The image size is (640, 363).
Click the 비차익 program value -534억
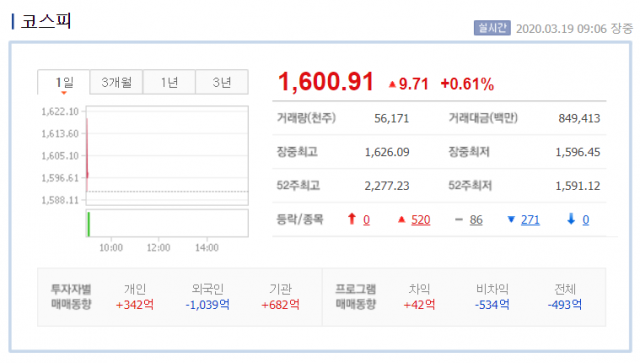tap(492, 305)
